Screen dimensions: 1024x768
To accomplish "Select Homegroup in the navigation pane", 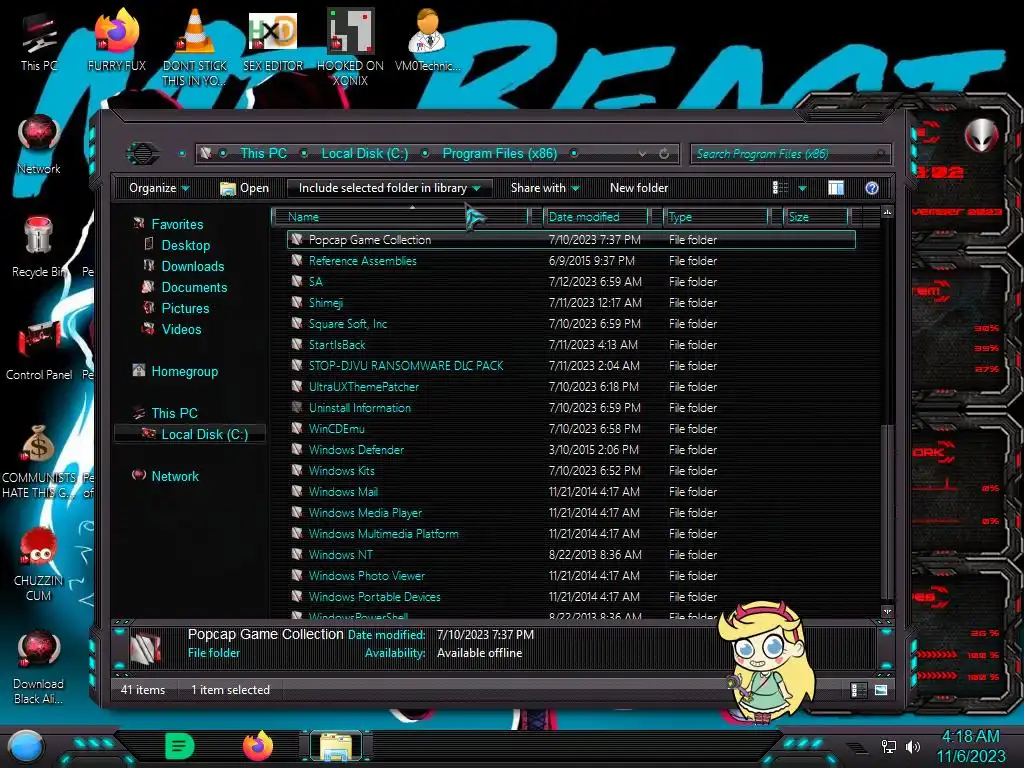I will pyautogui.click(x=184, y=371).
